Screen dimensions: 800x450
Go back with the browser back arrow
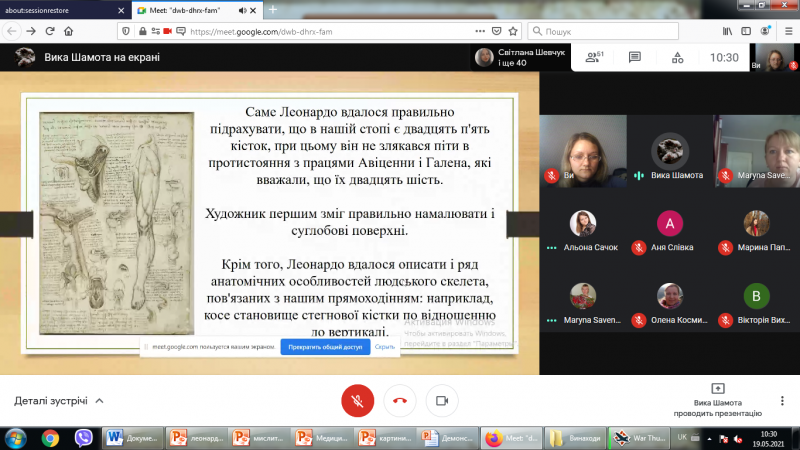(x=11, y=31)
